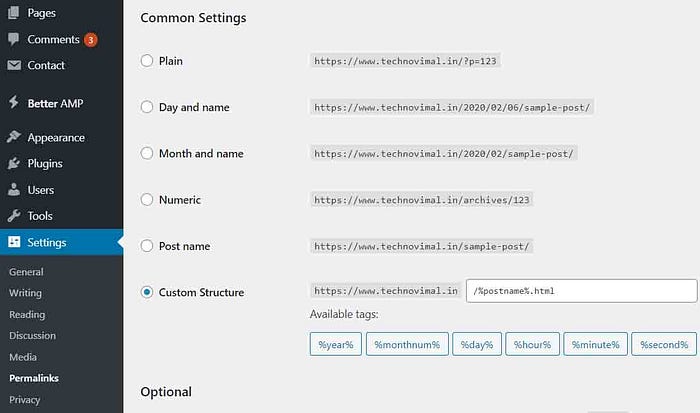The height and width of the screenshot is (413, 700).
Task: Choose the Post name radio button
Action: point(147,246)
